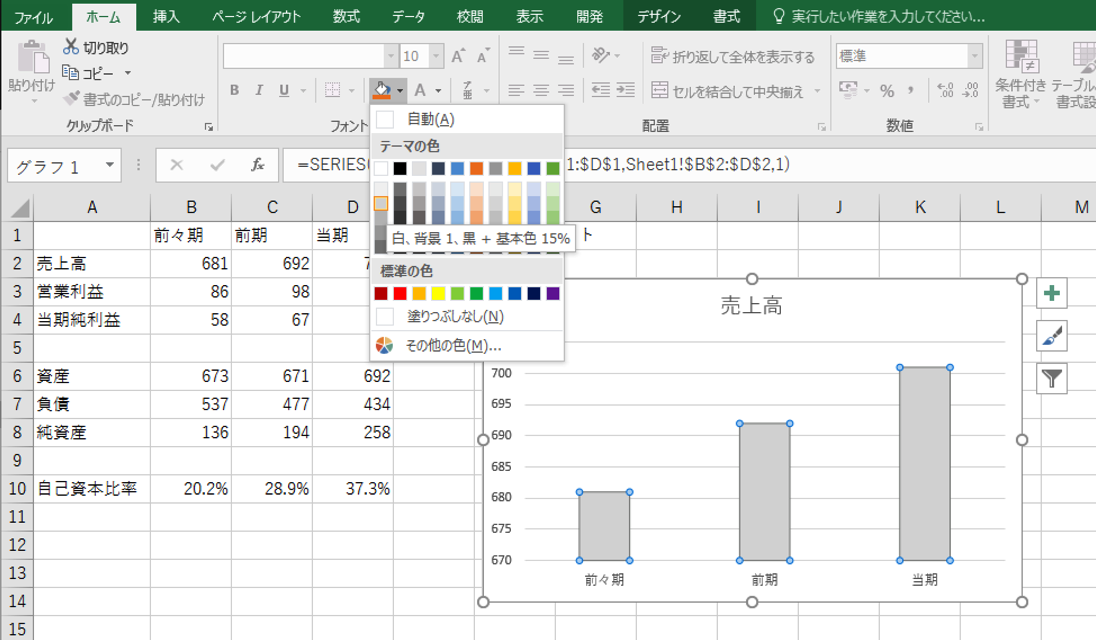Click the top align icon
Screen dimensions: 1096x640
pos(517,54)
